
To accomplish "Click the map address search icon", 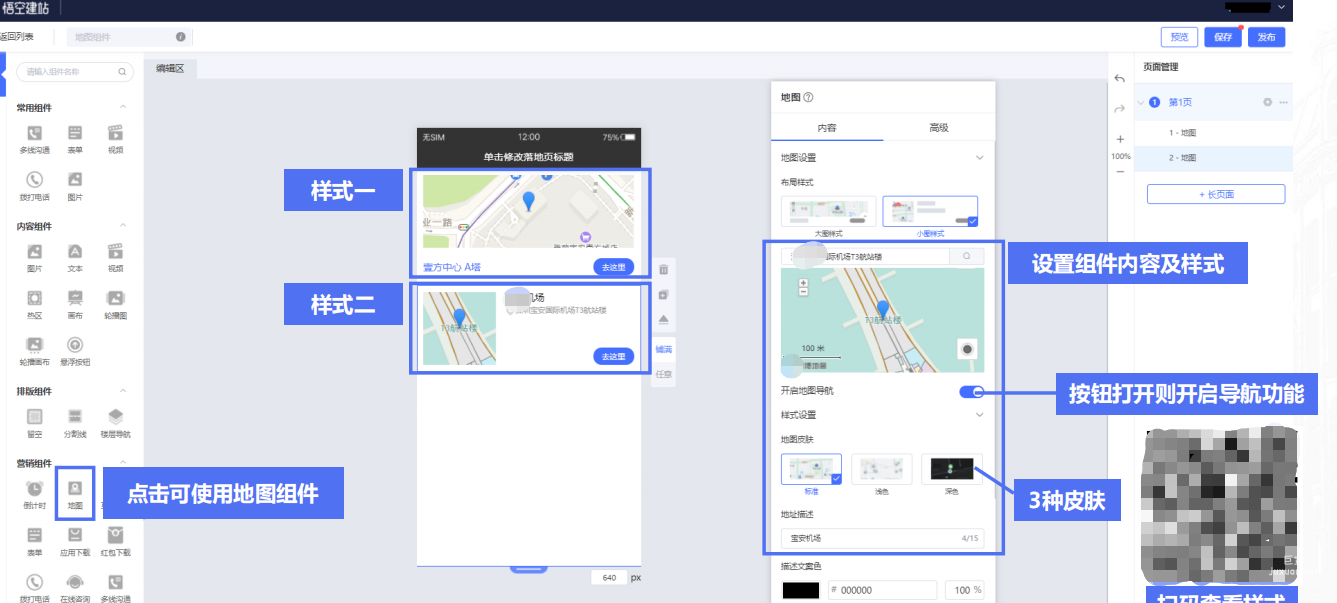I will (x=966, y=256).
